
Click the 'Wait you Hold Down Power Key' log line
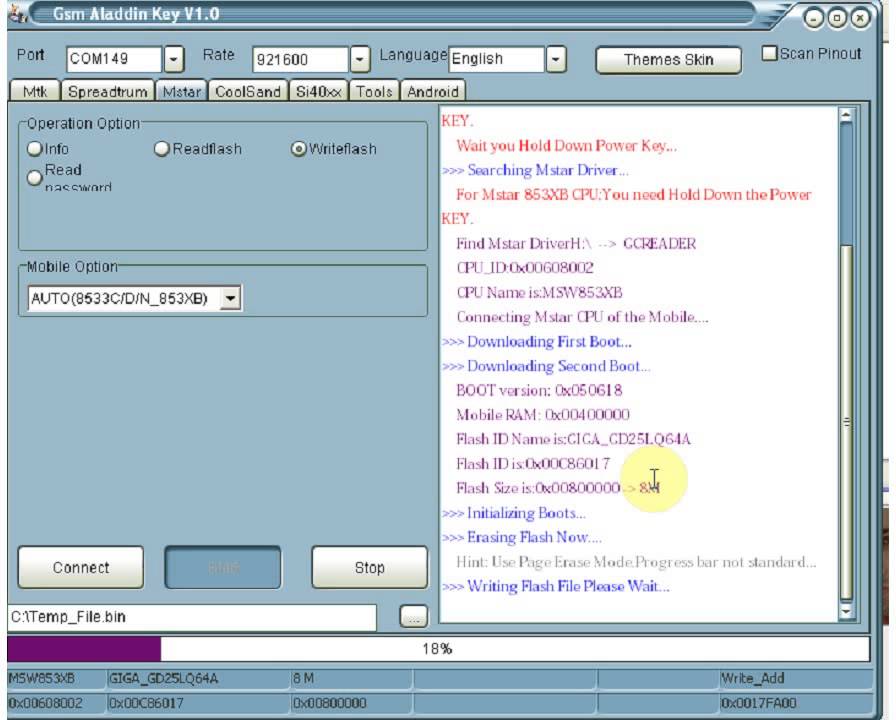pyautogui.click(x=566, y=146)
